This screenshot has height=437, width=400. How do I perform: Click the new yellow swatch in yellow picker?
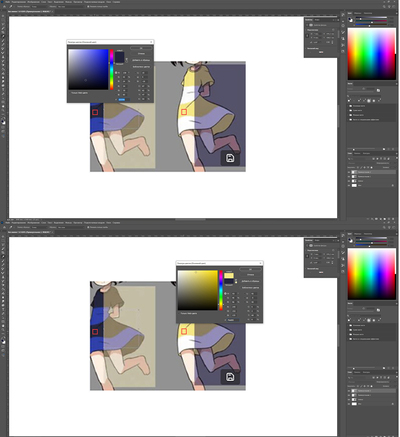click(x=229, y=275)
